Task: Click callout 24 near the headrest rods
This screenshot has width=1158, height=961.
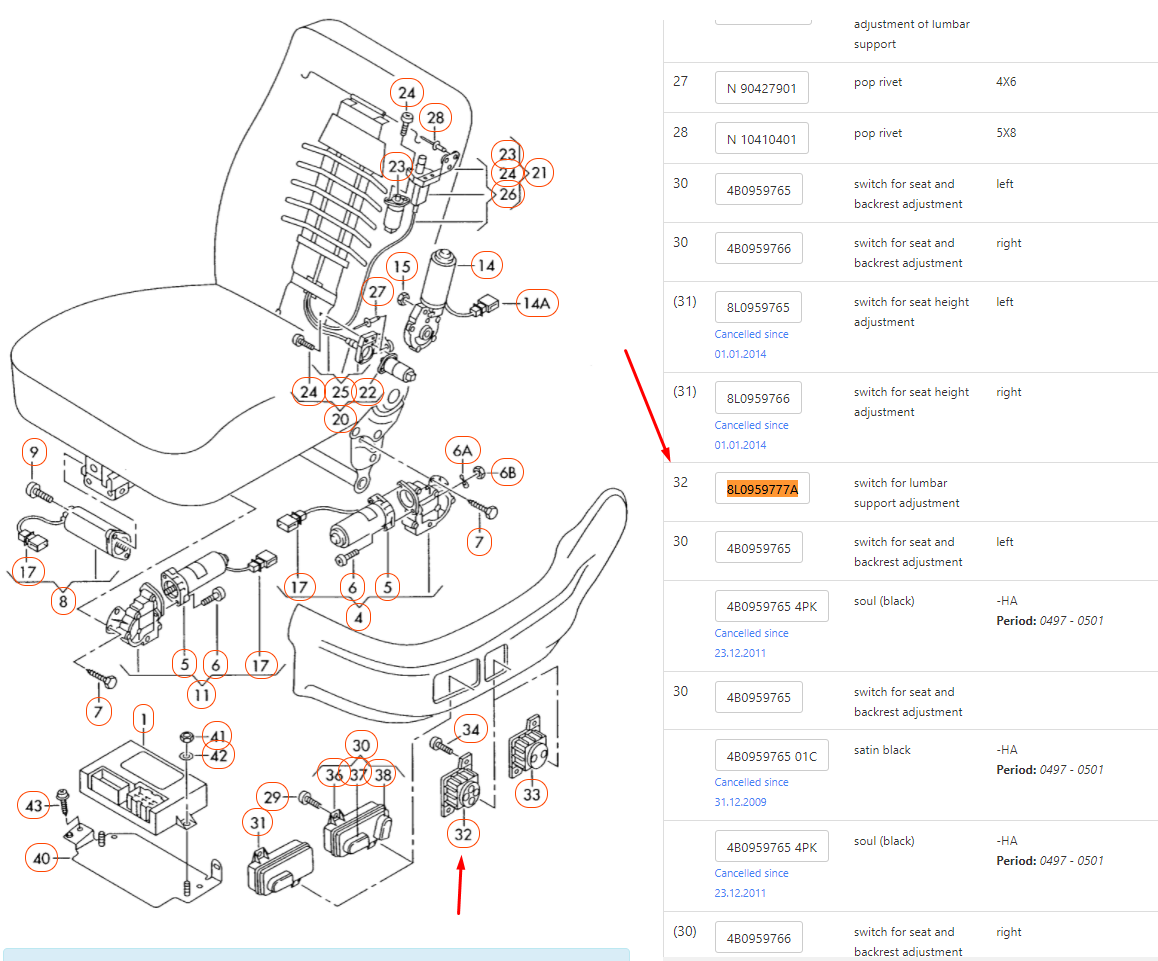Action: click(x=406, y=93)
